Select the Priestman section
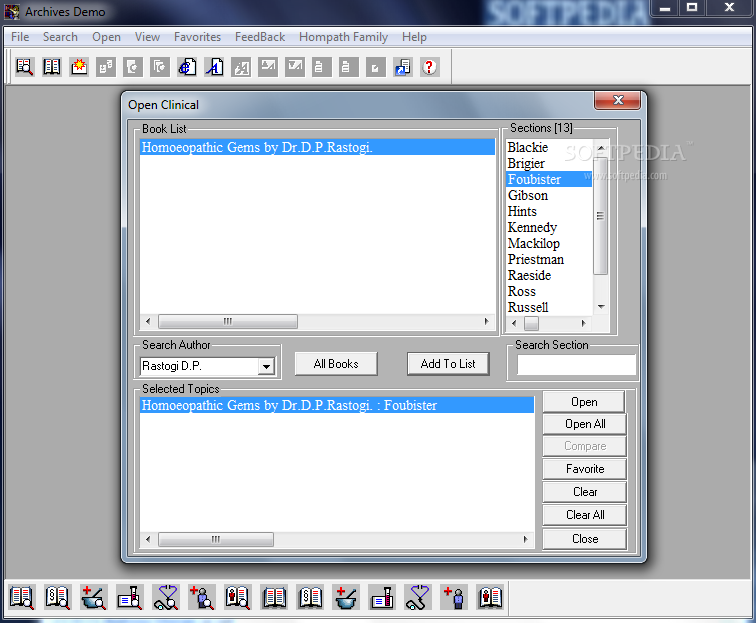The height and width of the screenshot is (623, 756). (549, 259)
